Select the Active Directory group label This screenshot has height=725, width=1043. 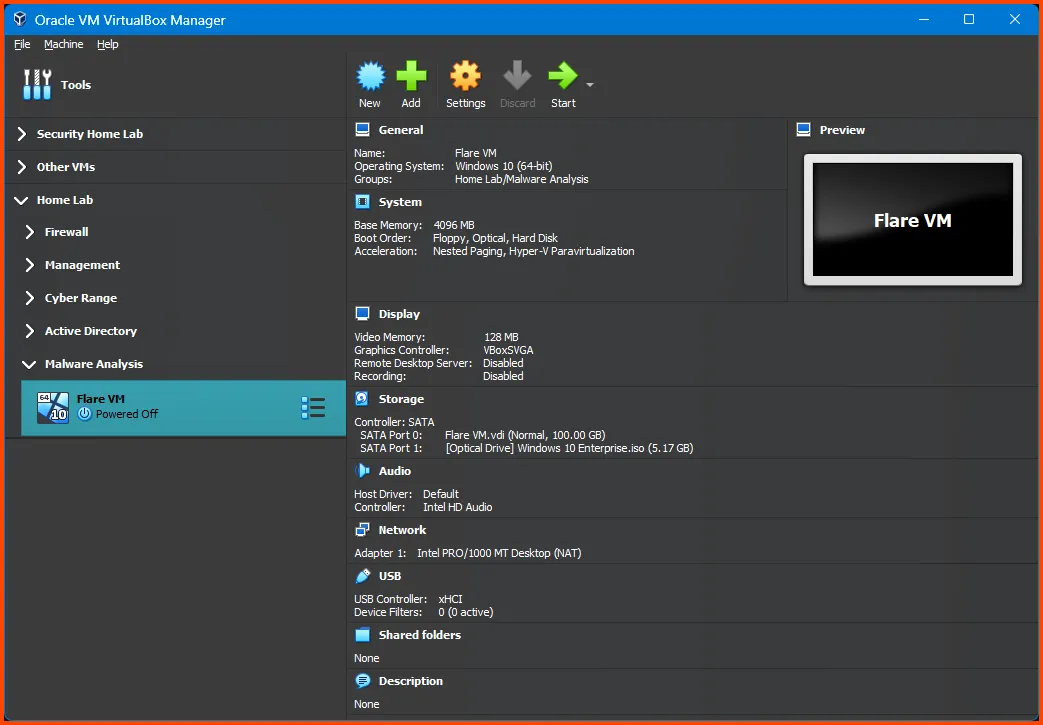(x=90, y=331)
